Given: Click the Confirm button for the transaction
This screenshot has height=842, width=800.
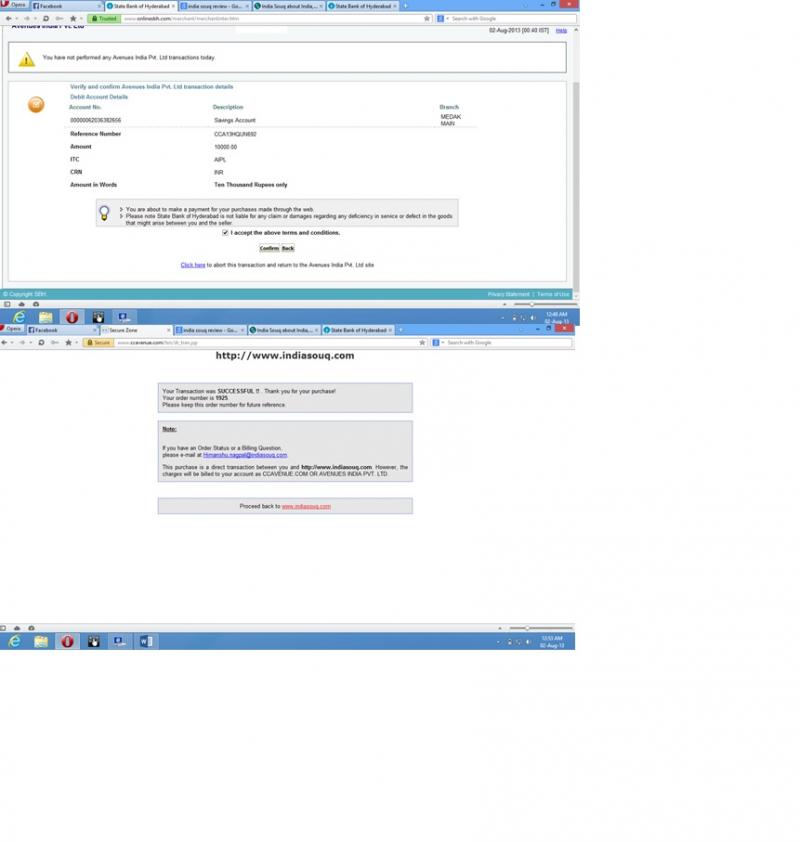Looking at the screenshot, I should (269, 249).
